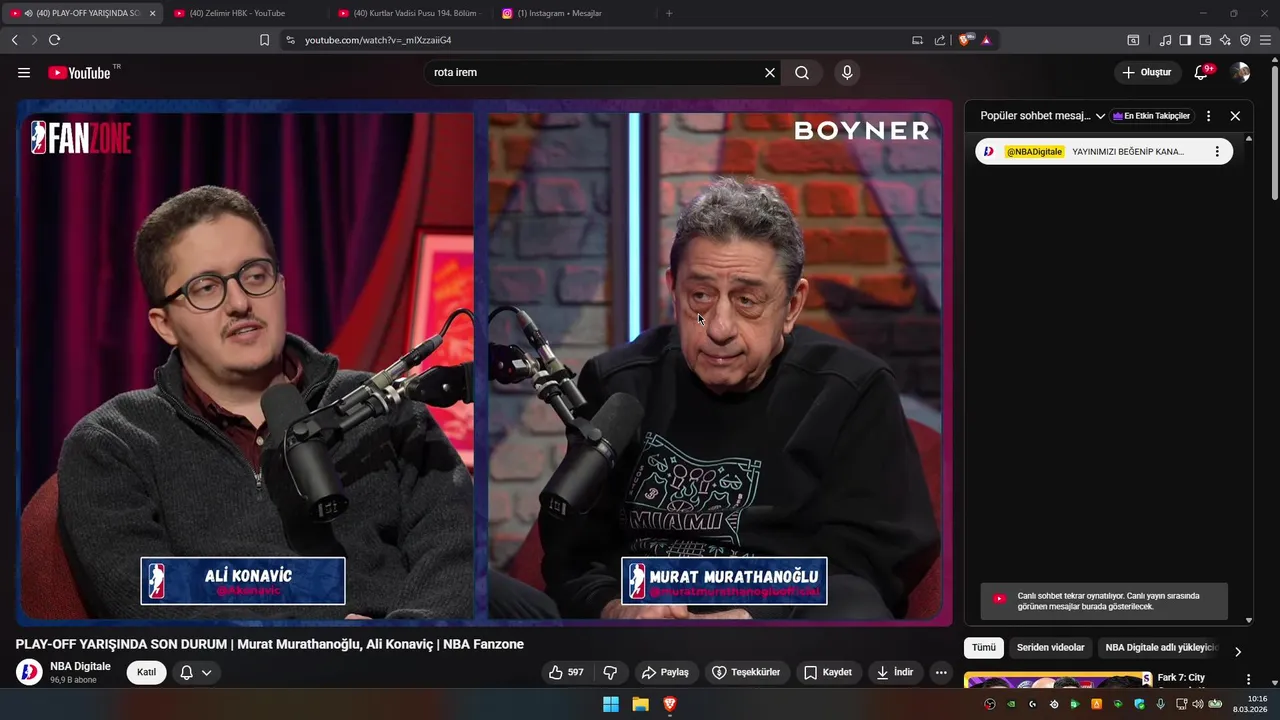Image resolution: width=1280 pixels, height=720 pixels.
Task: Share the video via Paylaş
Action: pyautogui.click(x=666, y=672)
